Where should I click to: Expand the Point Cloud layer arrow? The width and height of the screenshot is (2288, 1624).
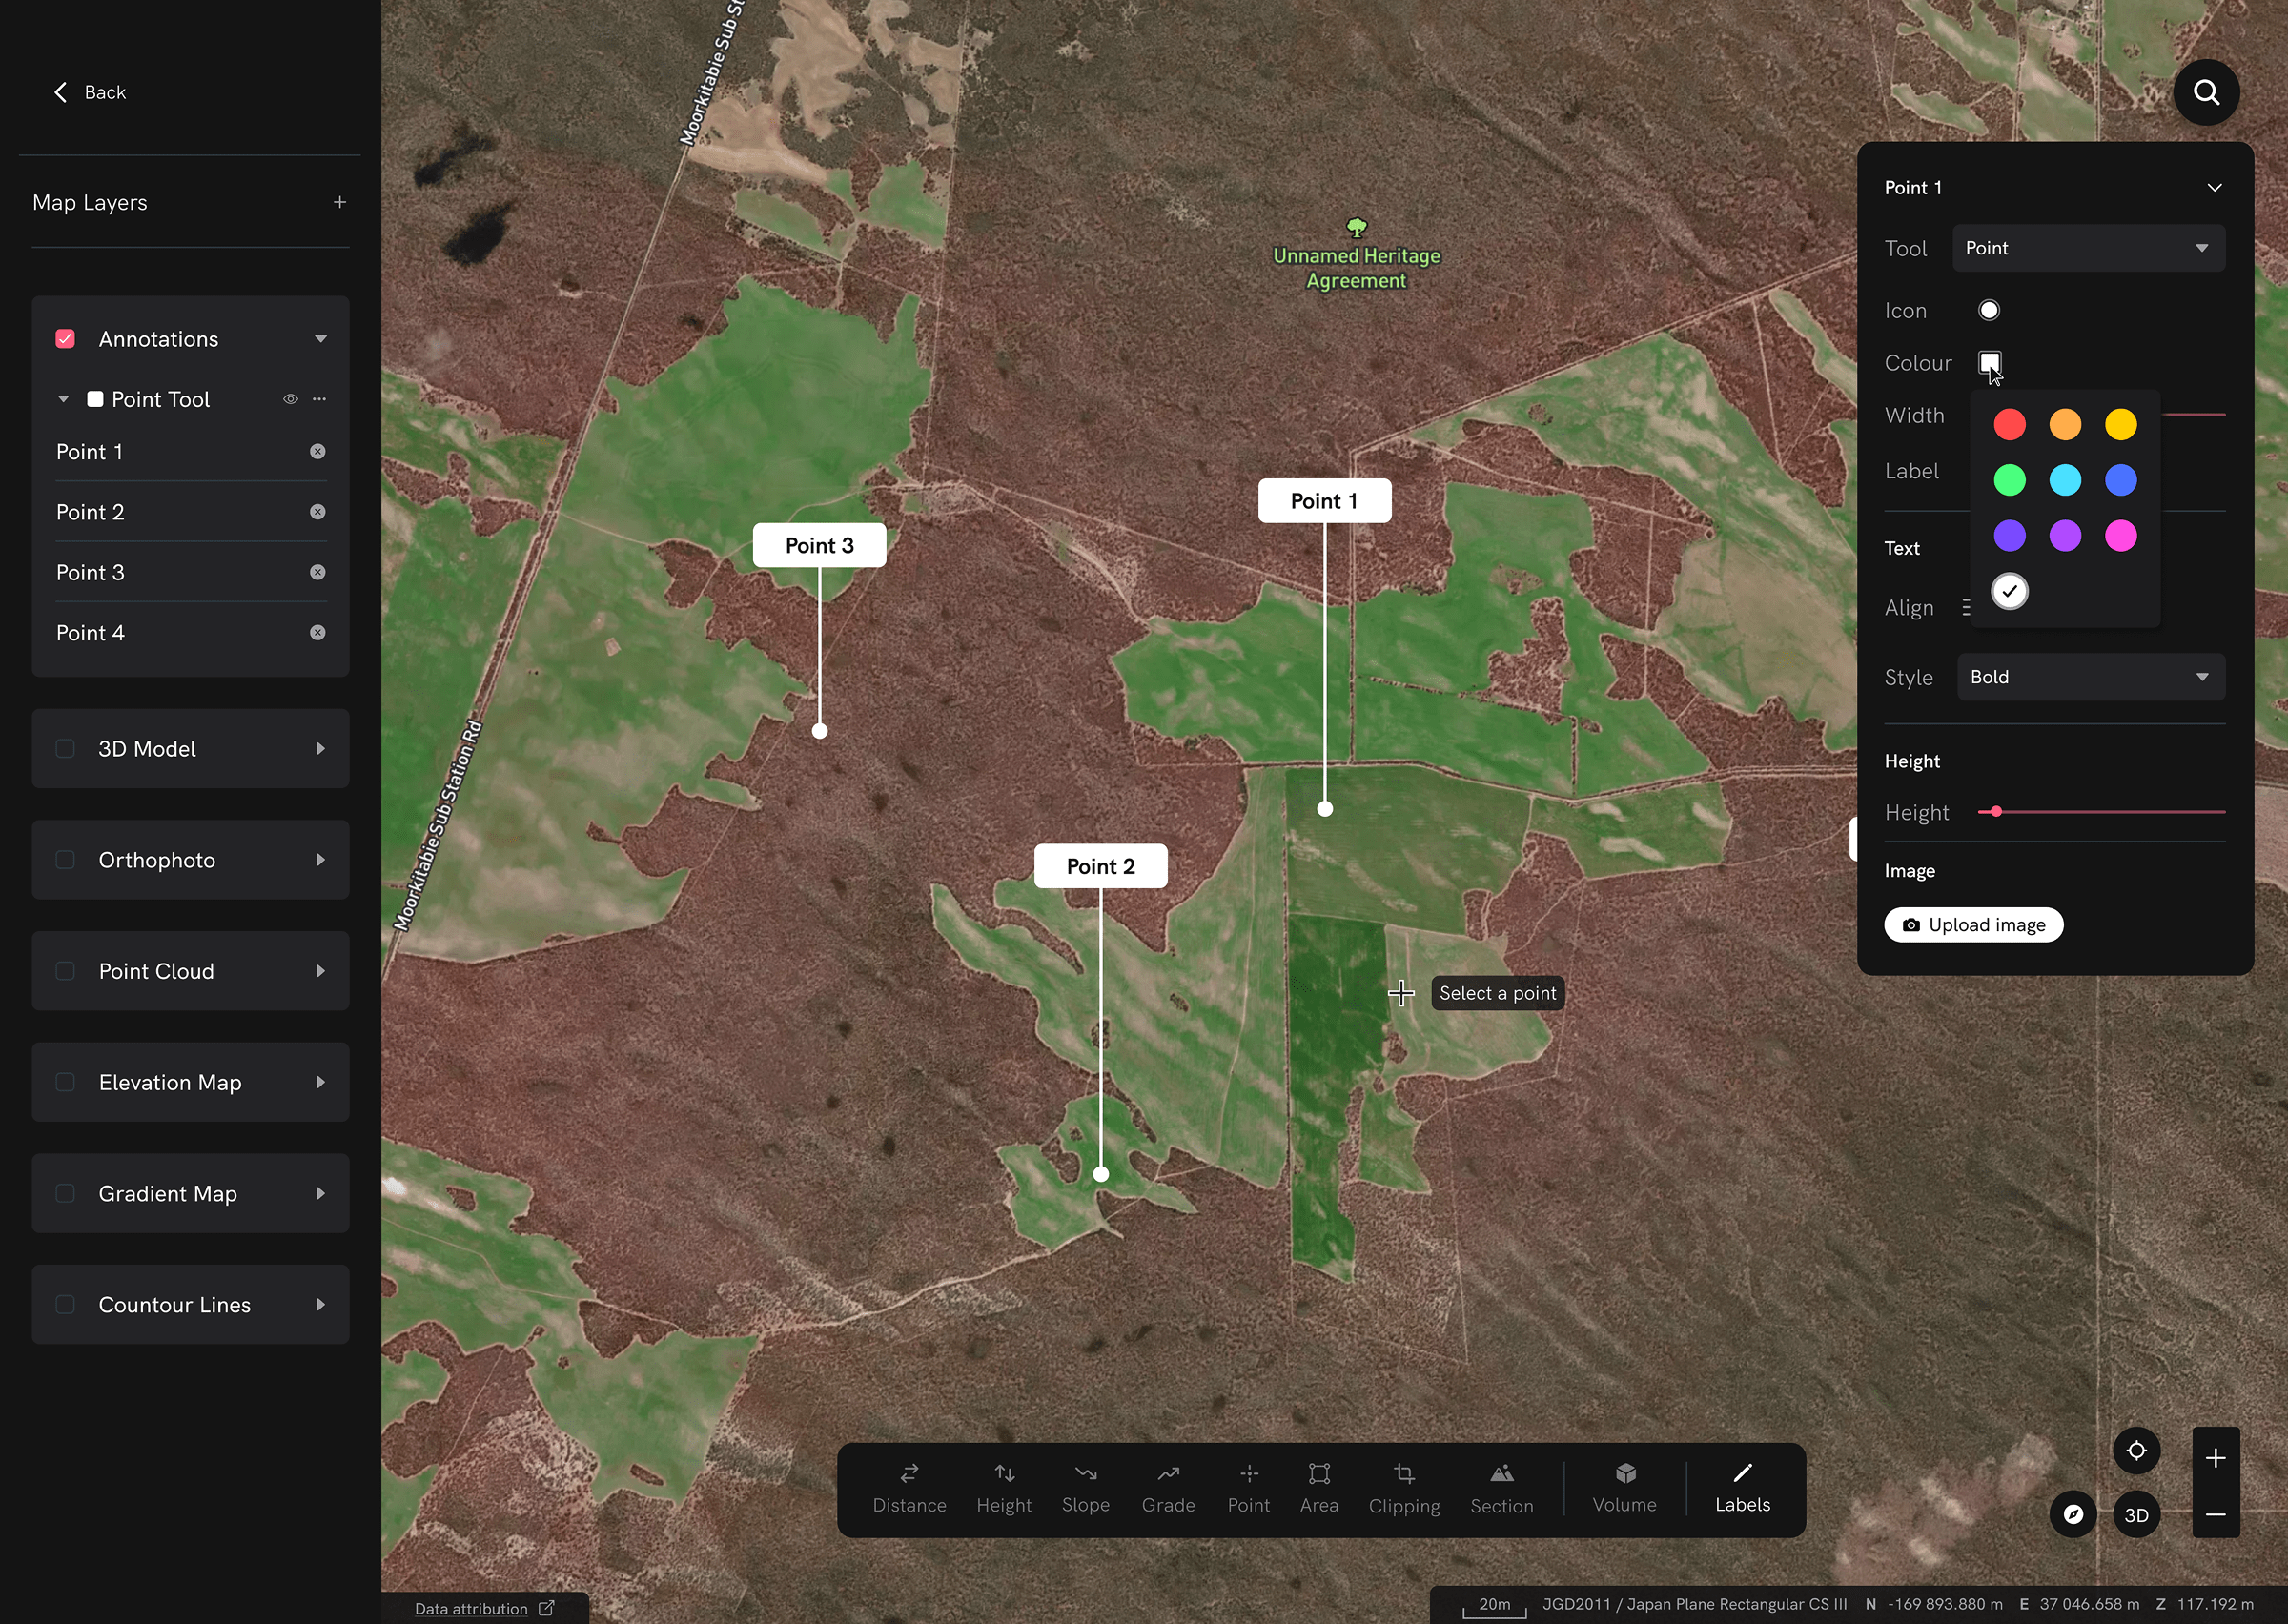click(x=320, y=971)
